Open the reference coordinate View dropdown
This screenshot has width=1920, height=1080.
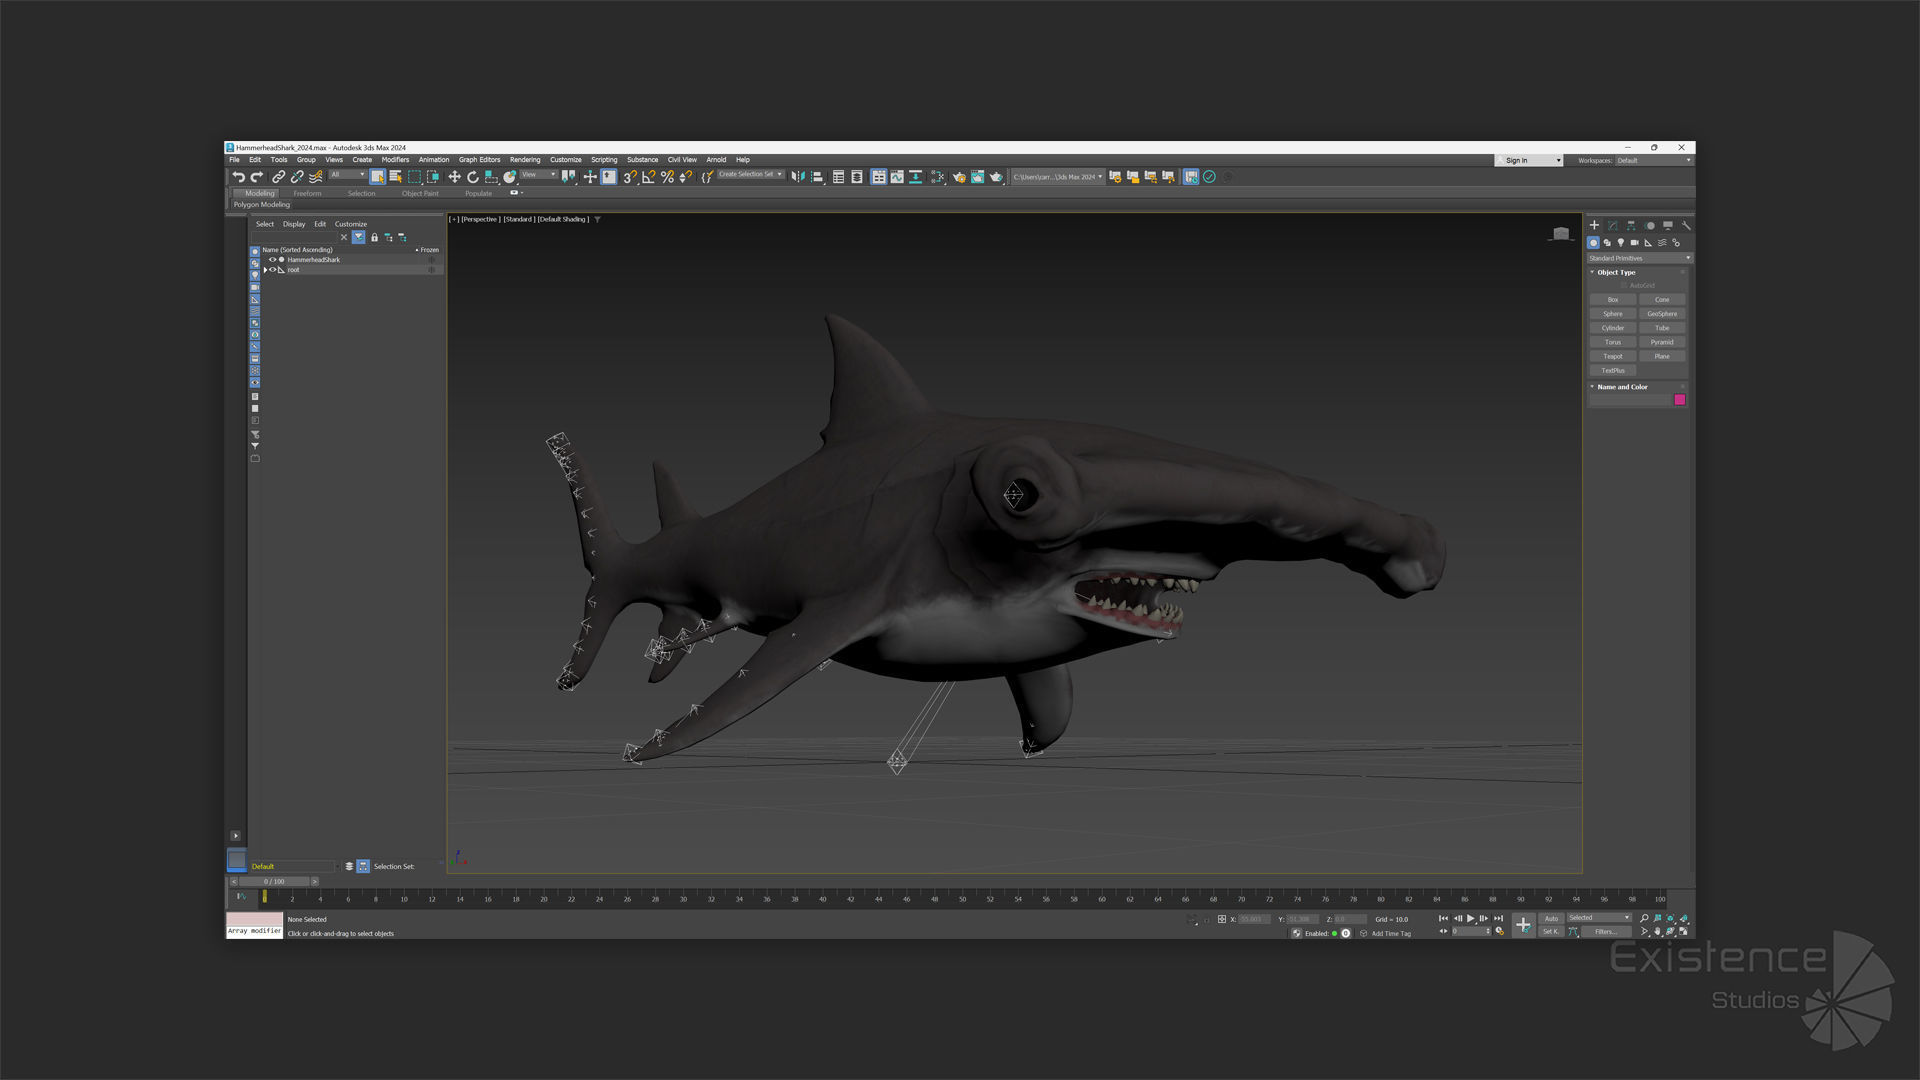point(539,175)
